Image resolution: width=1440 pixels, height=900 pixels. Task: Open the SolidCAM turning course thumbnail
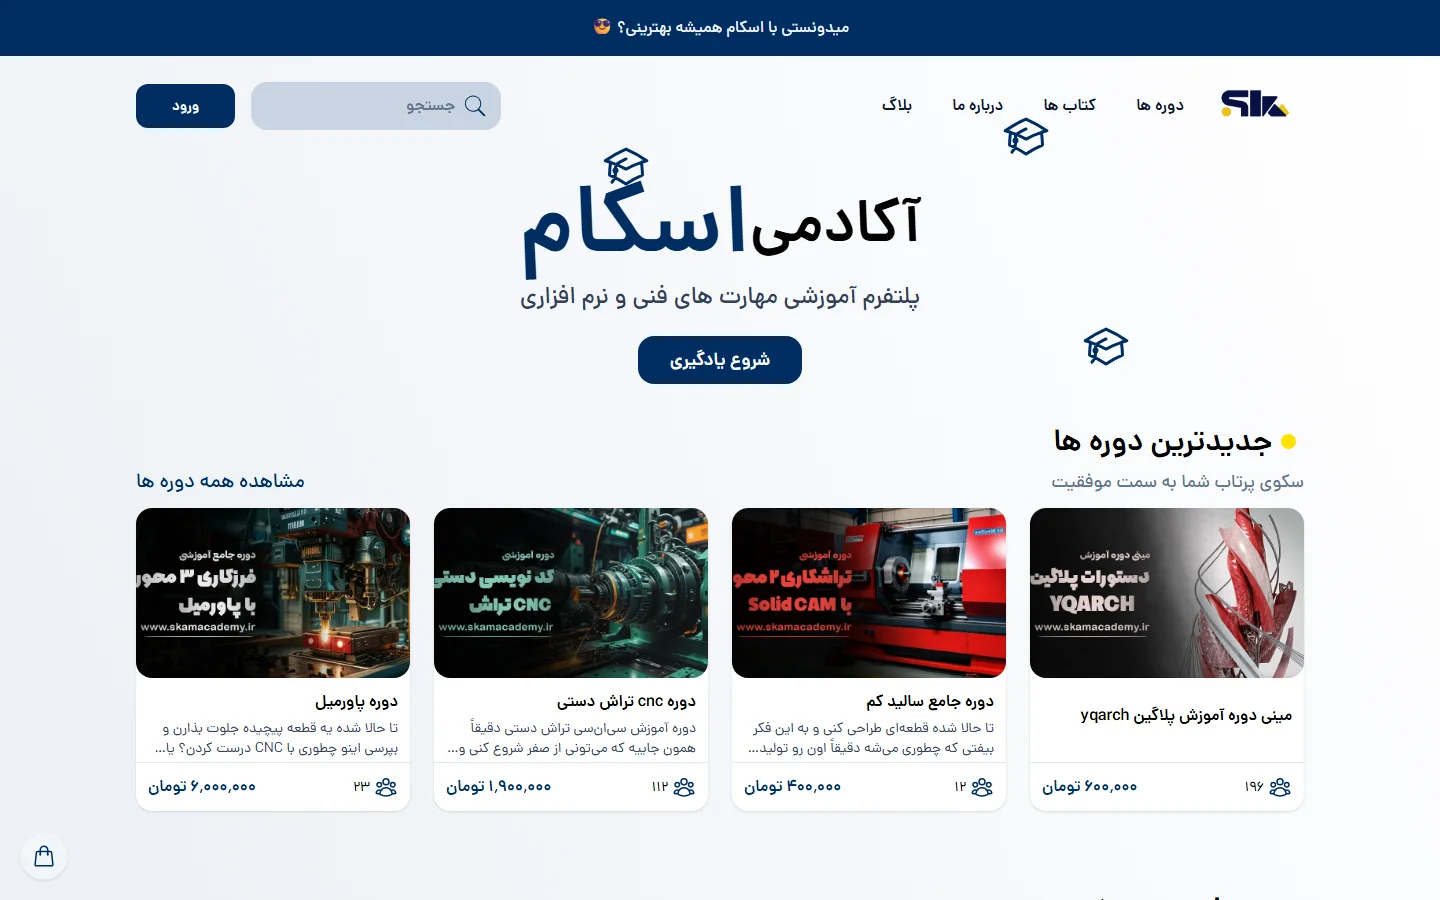[x=869, y=593]
